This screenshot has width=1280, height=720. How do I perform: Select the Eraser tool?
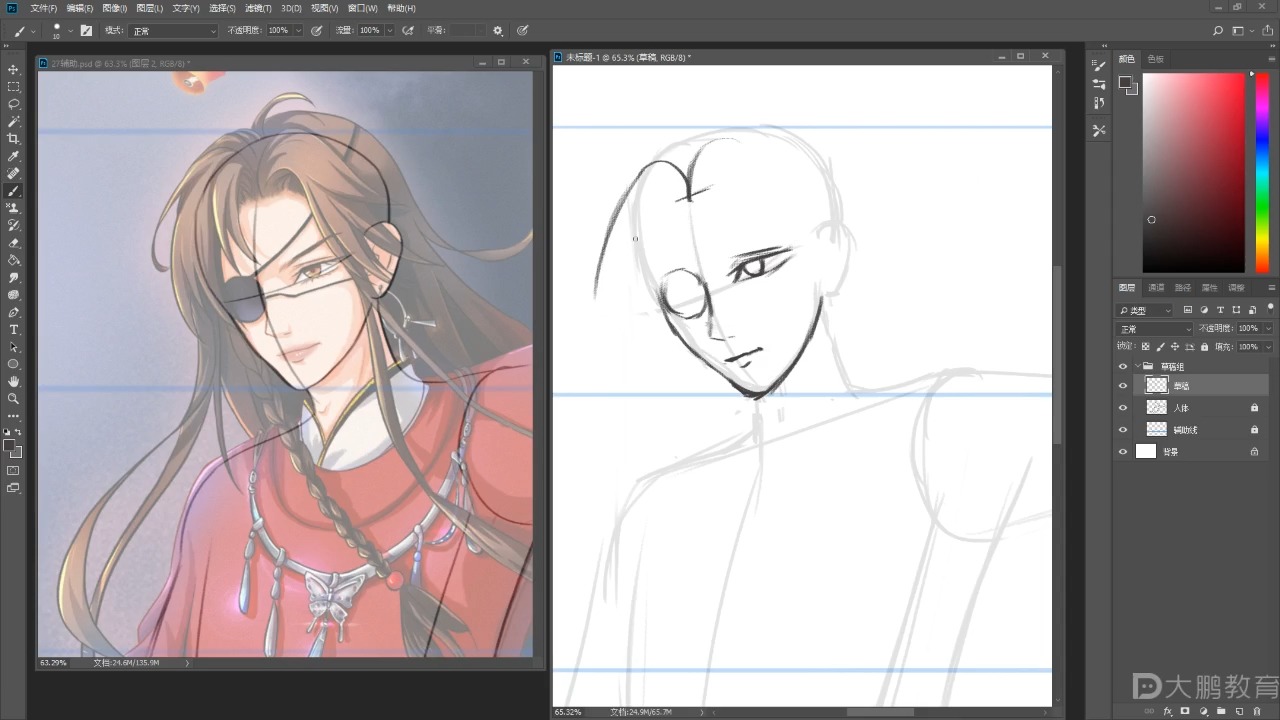click(x=13, y=243)
